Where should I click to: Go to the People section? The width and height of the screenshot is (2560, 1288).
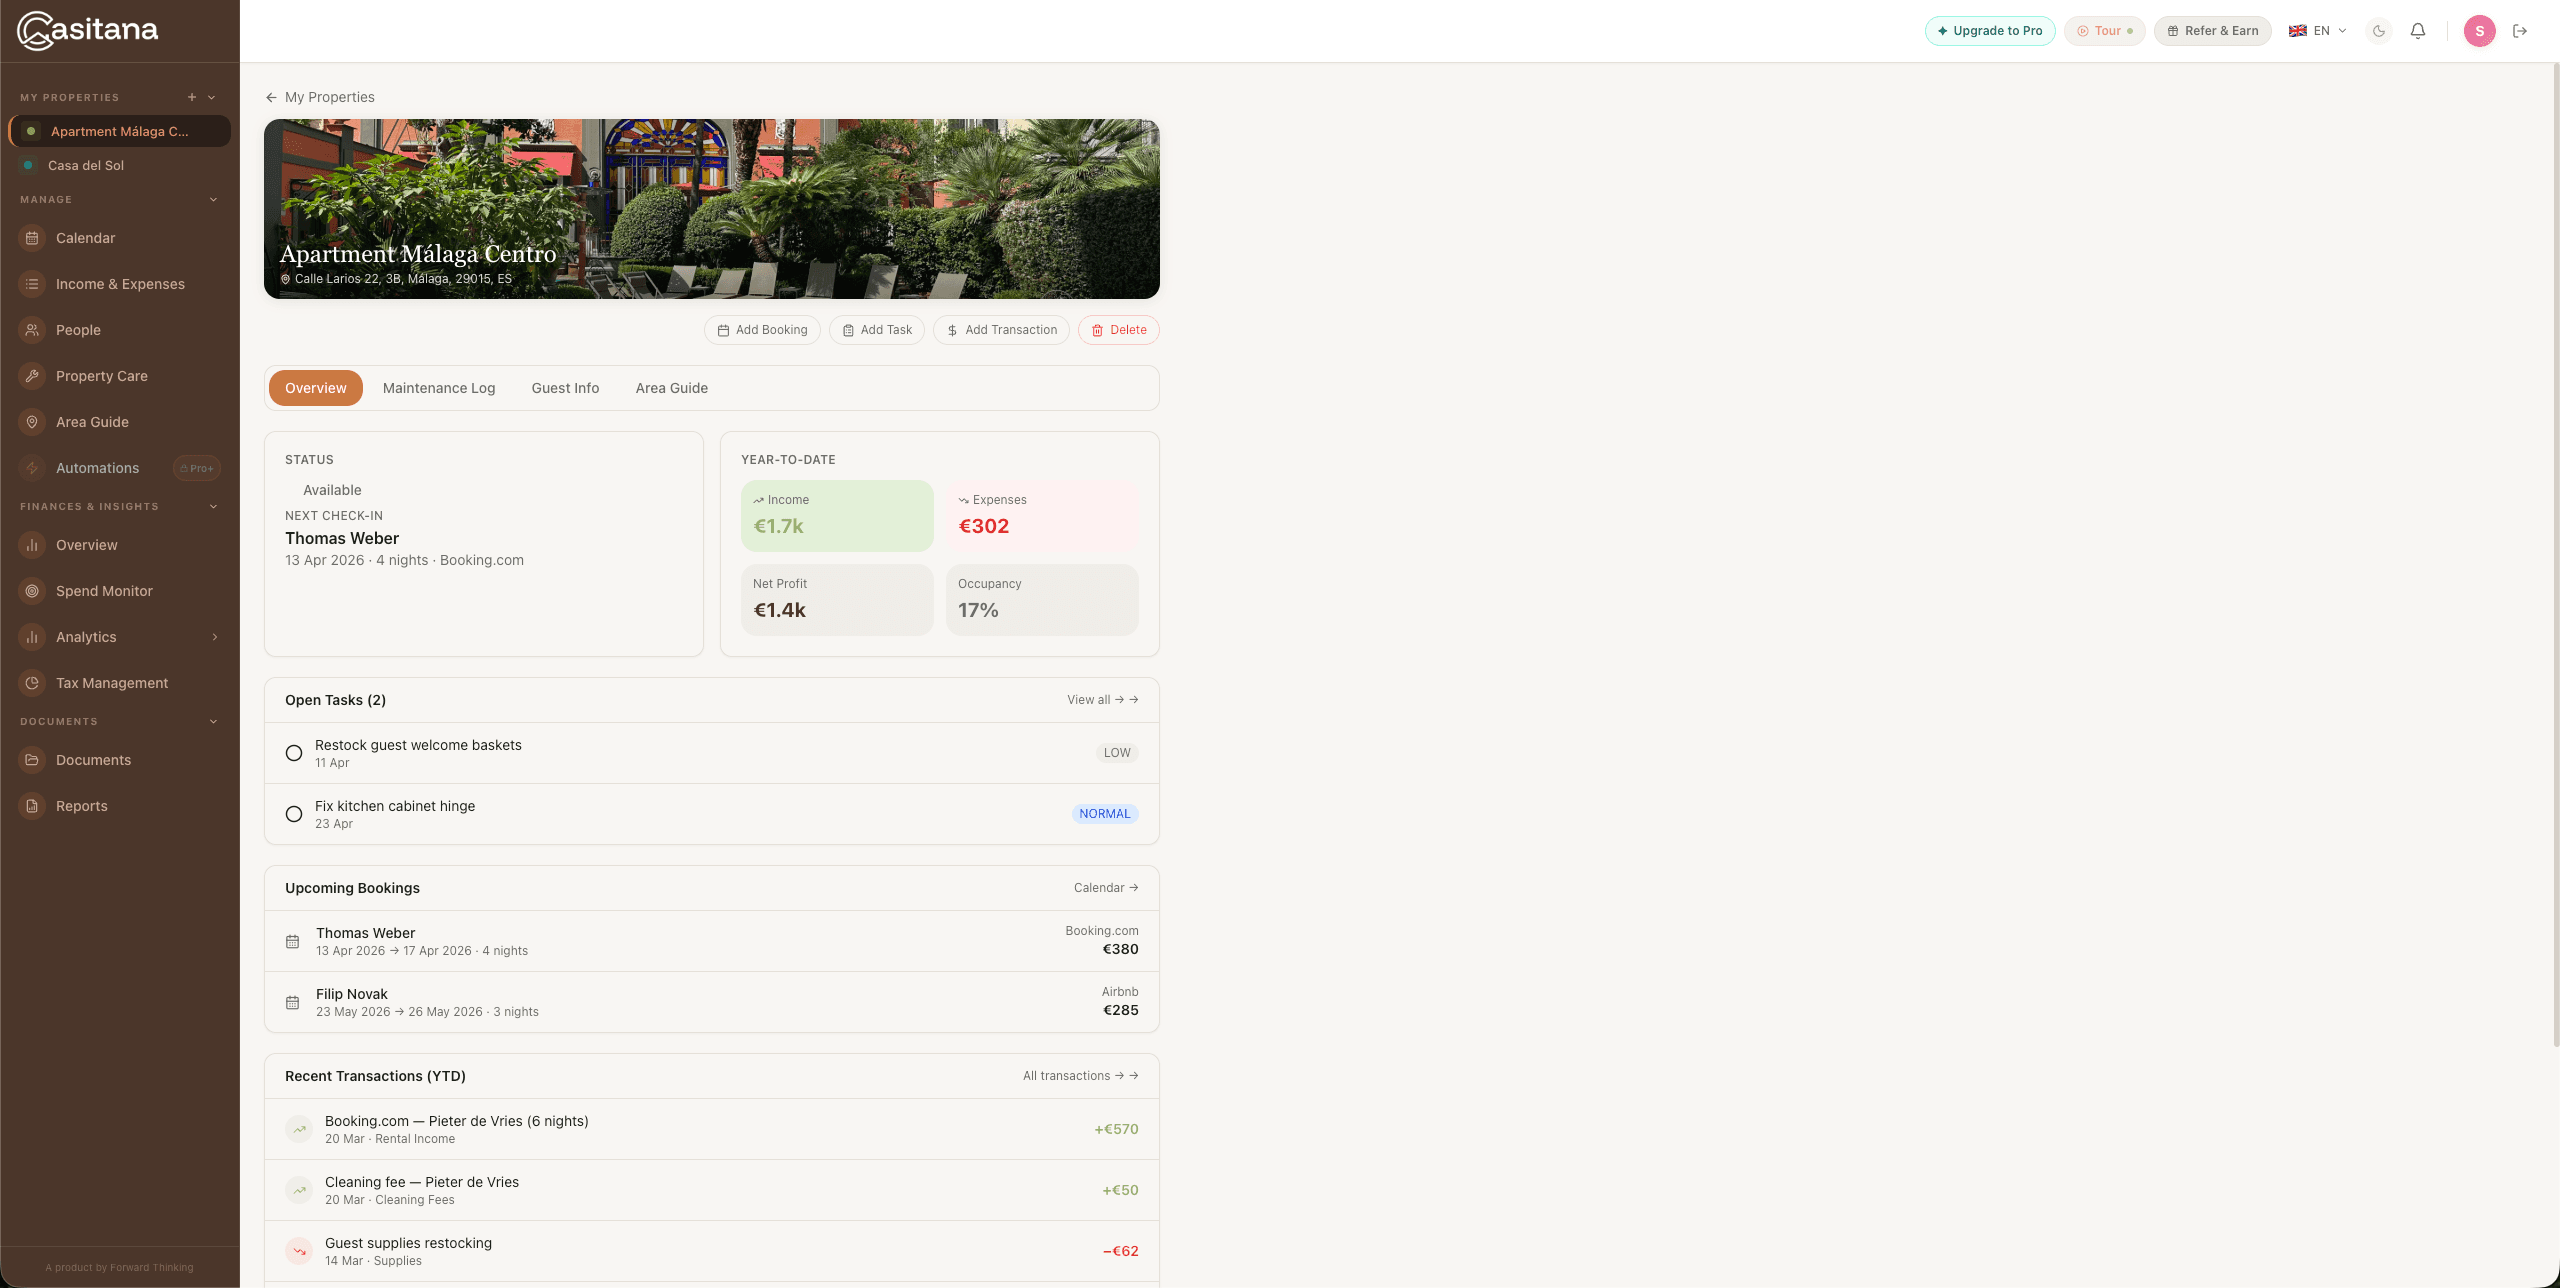pos(120,330)
